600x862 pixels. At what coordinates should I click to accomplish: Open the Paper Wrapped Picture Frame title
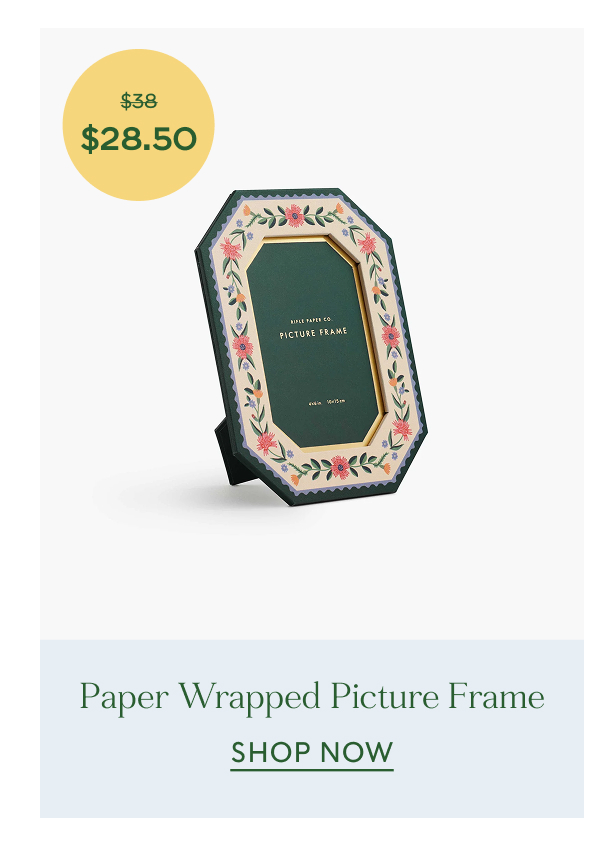312,697
